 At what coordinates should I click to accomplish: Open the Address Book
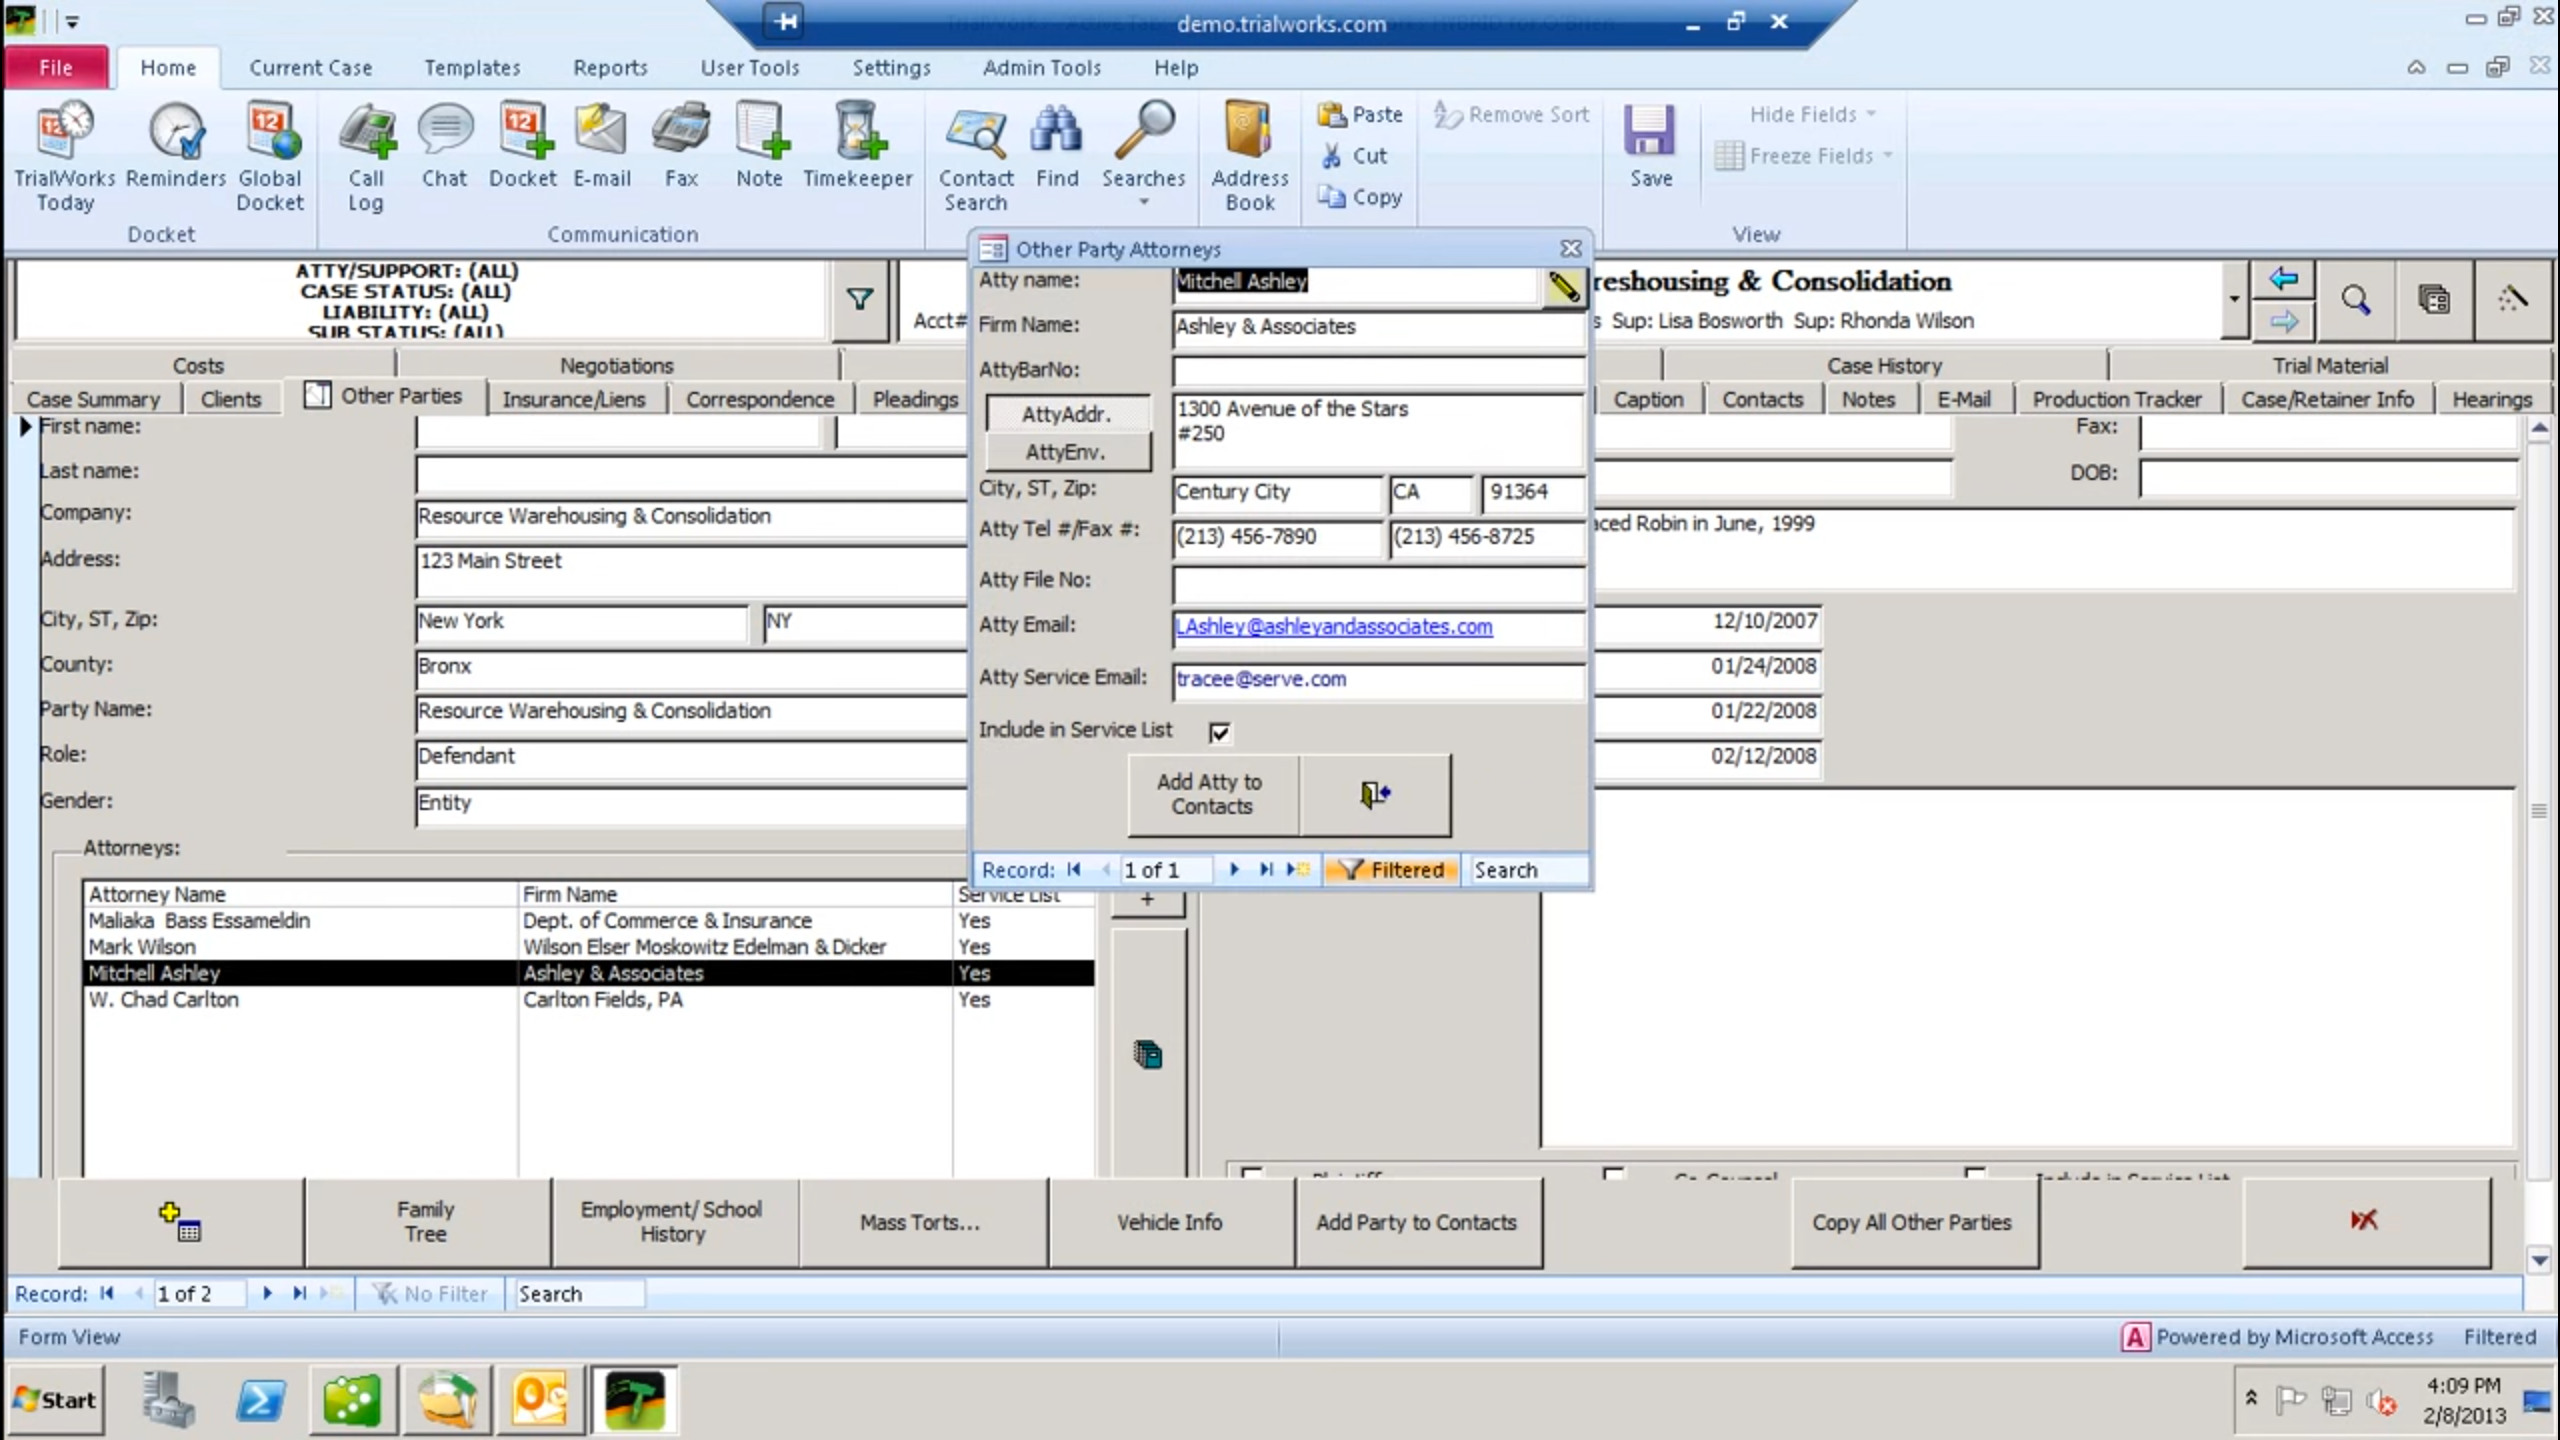1250,158
